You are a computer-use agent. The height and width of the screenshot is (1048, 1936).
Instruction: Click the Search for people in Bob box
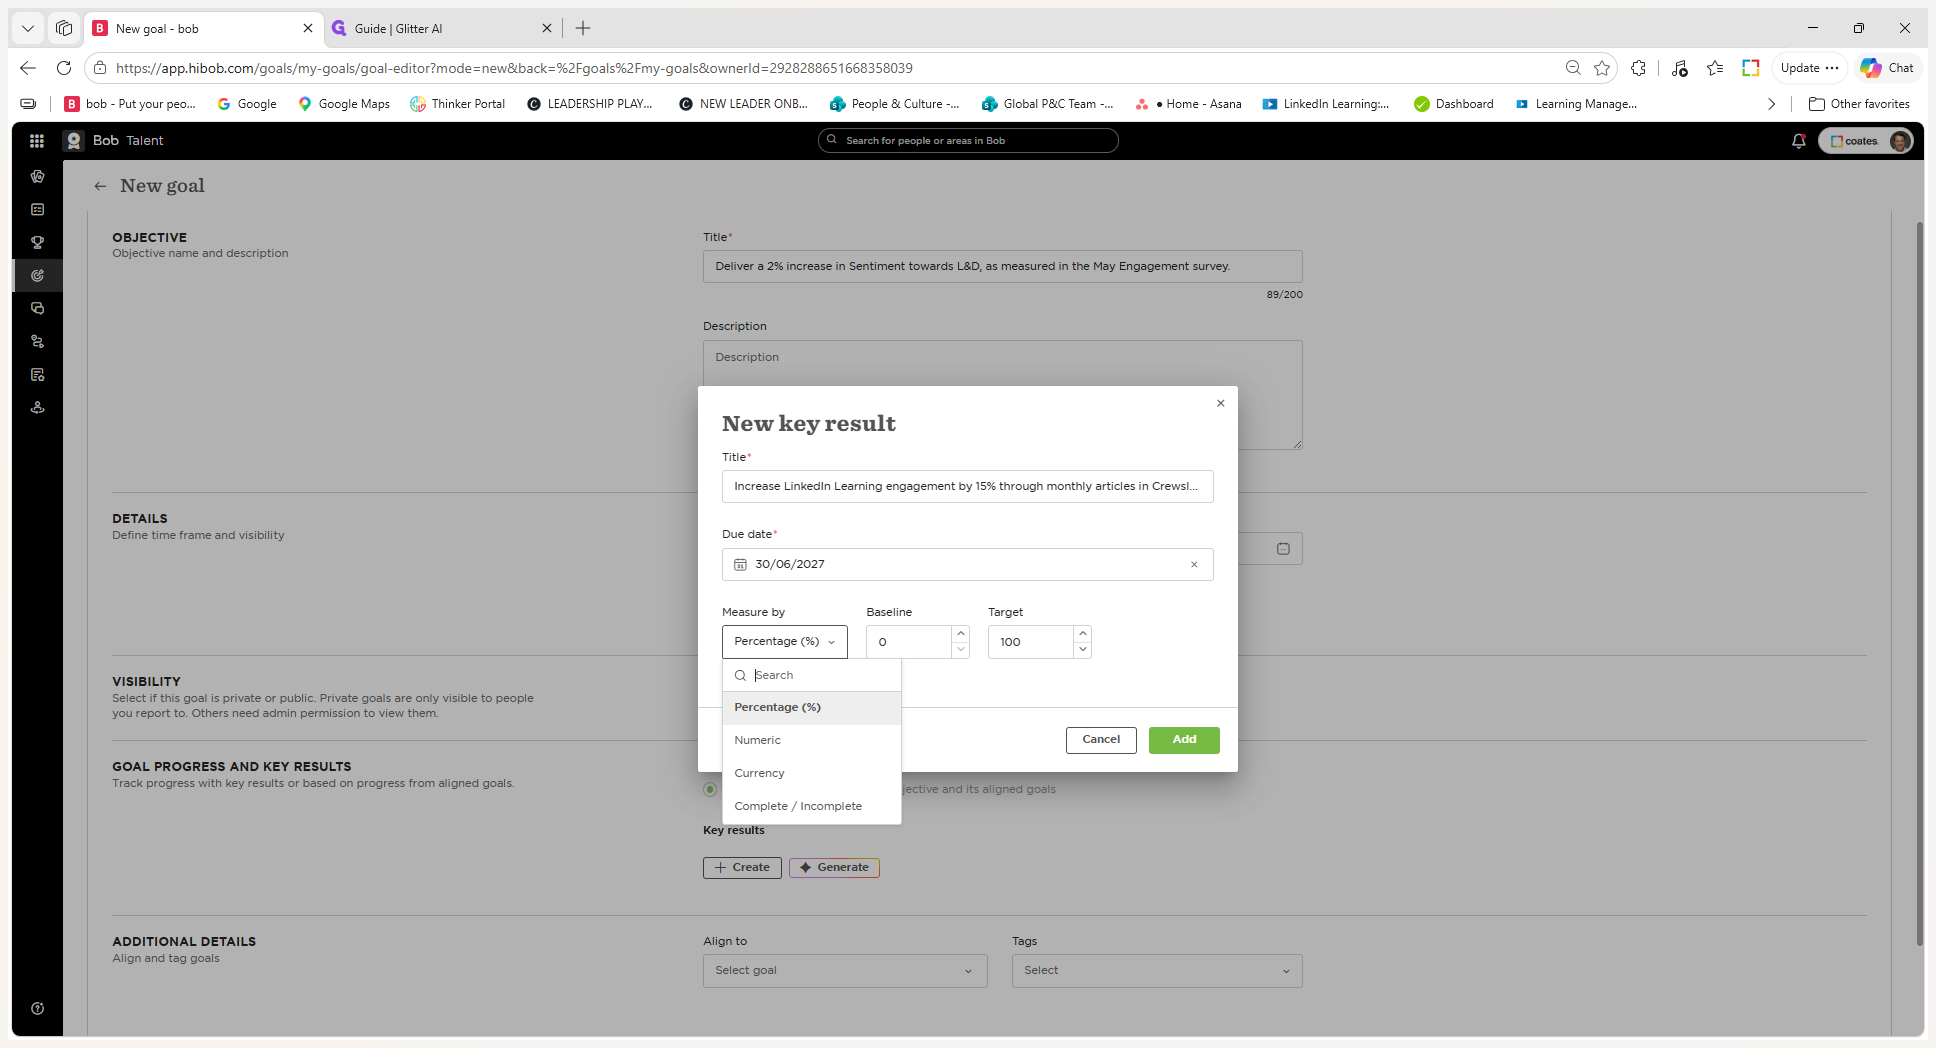[968, 141]
